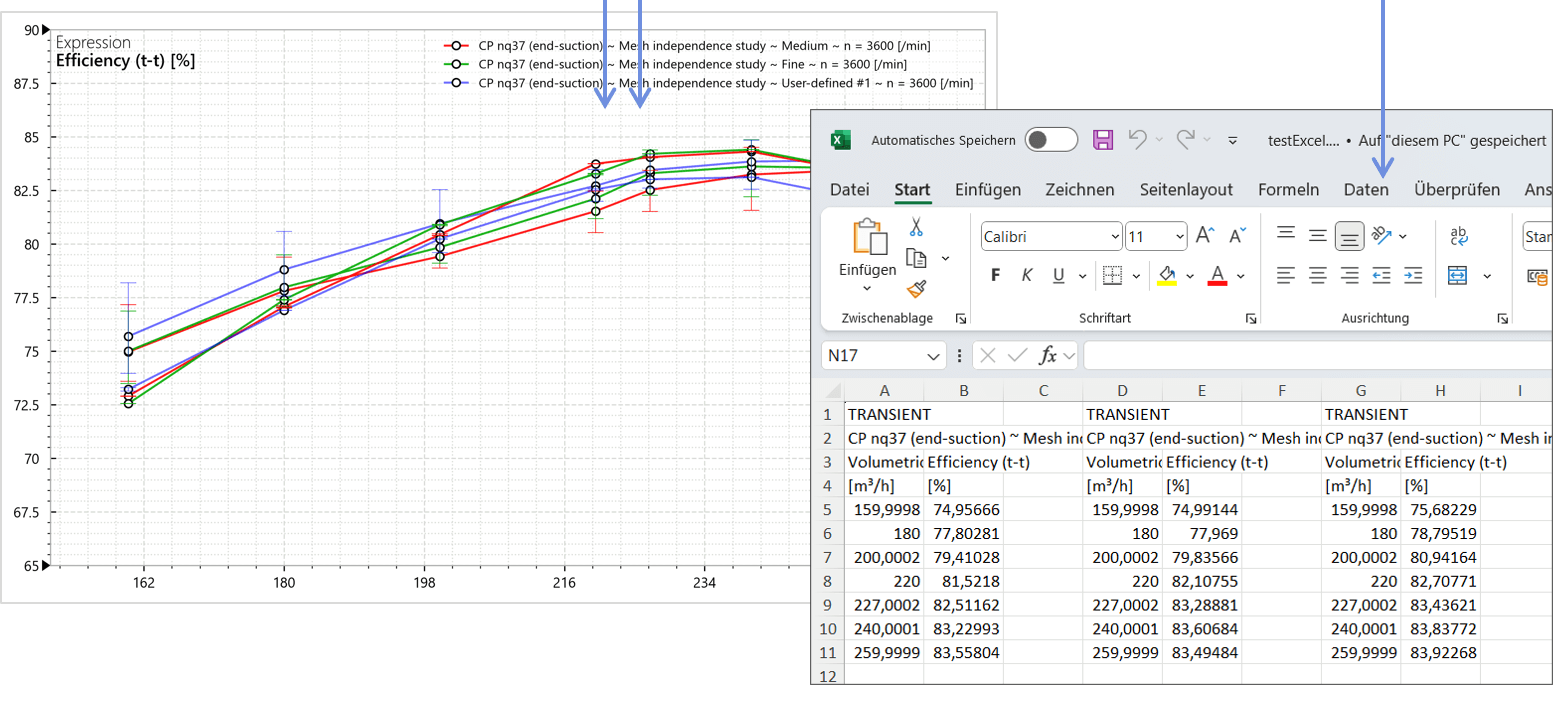Decrease the cell indent
The height and width of the screenshot is (715, 1554).
tap(1381, 275)
